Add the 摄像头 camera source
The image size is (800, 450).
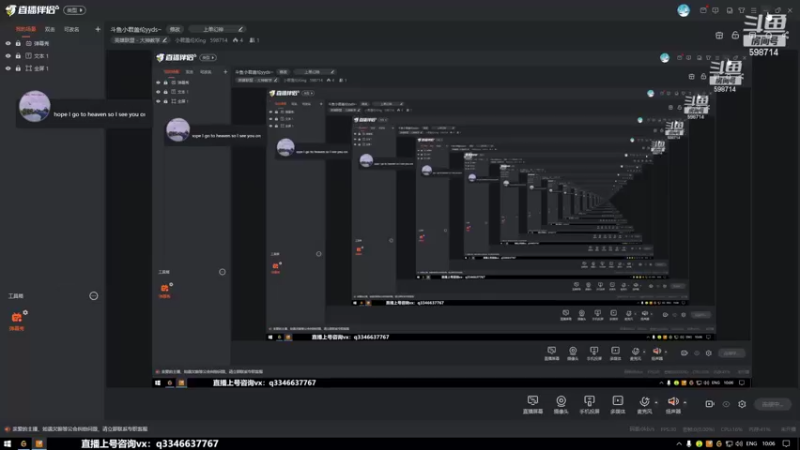(561, 404)
